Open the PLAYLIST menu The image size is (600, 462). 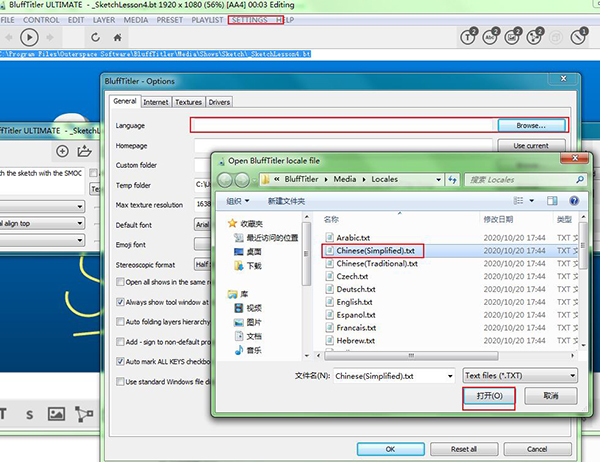[x=207, y=20]
